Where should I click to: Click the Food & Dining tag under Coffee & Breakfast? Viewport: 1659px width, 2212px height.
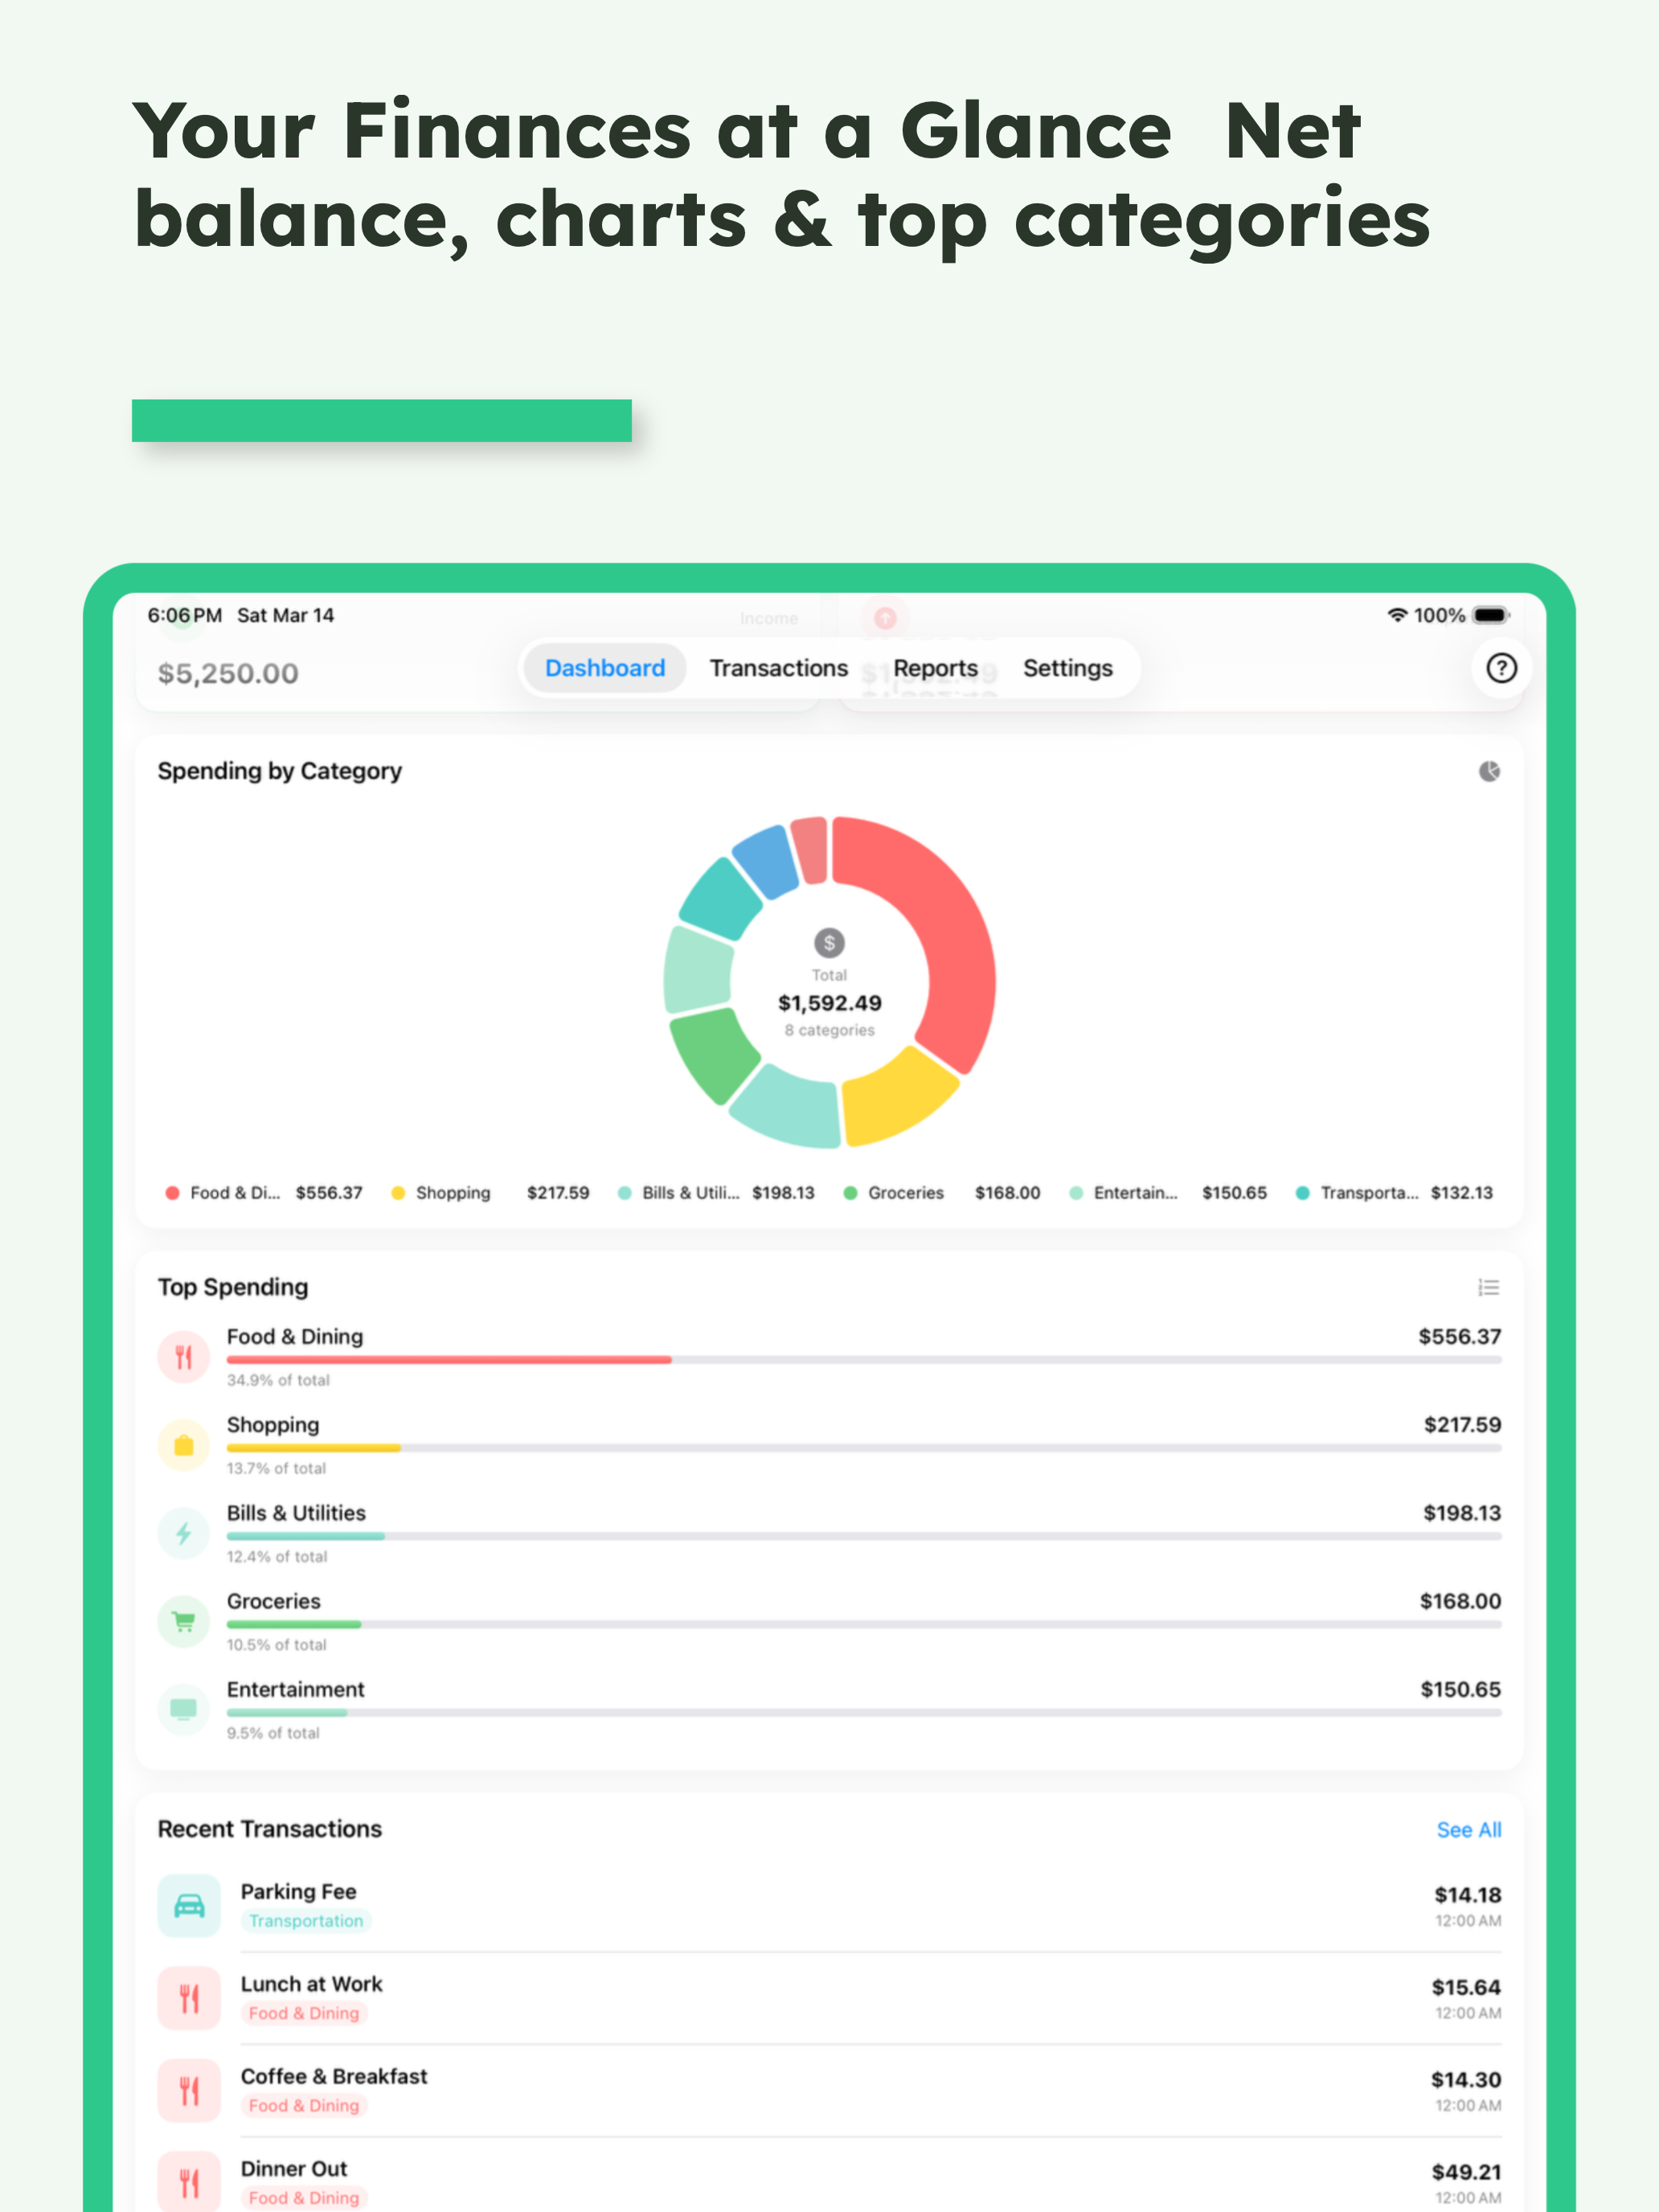[x=304, y=2105]
